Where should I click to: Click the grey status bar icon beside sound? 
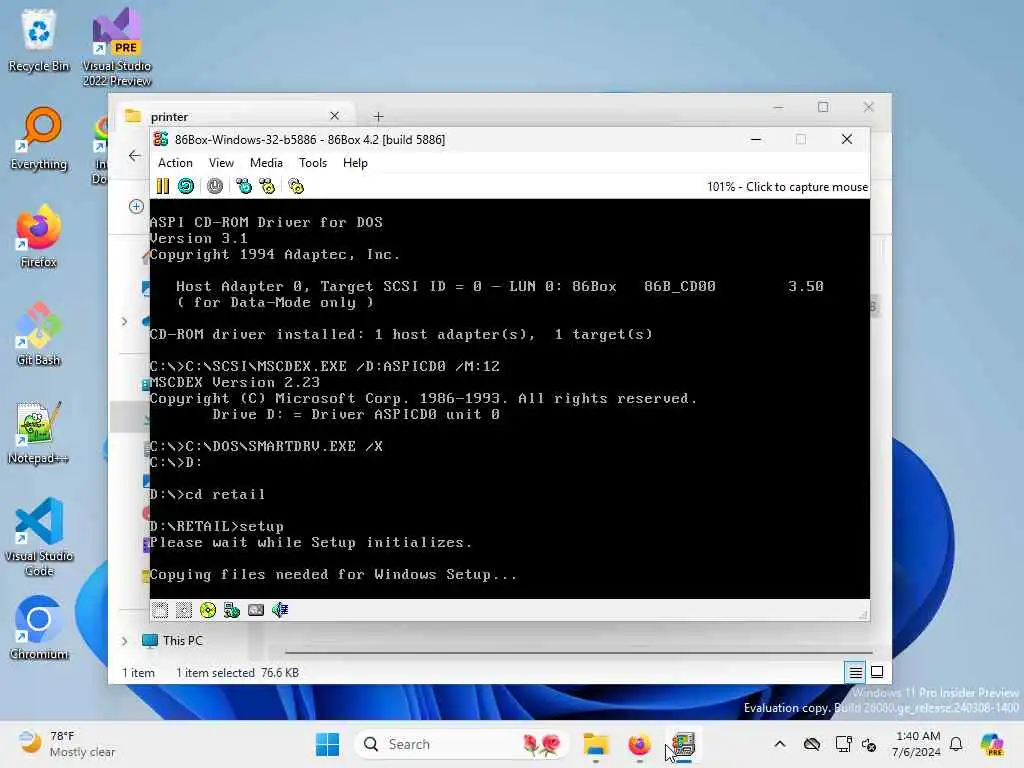pos(256,610)
